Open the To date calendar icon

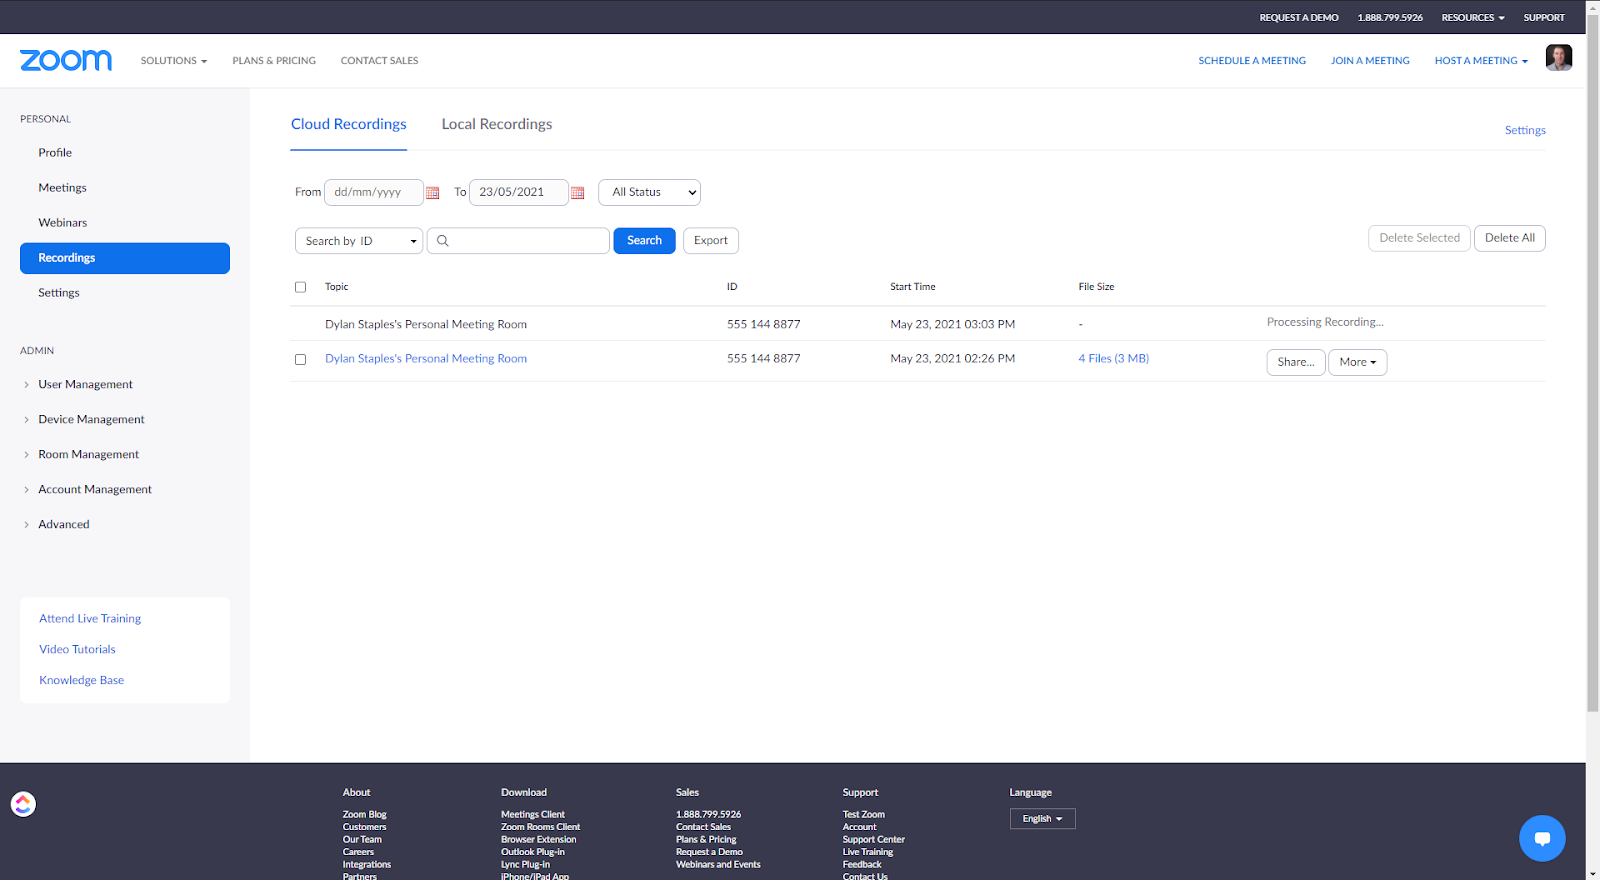(577, 193)
